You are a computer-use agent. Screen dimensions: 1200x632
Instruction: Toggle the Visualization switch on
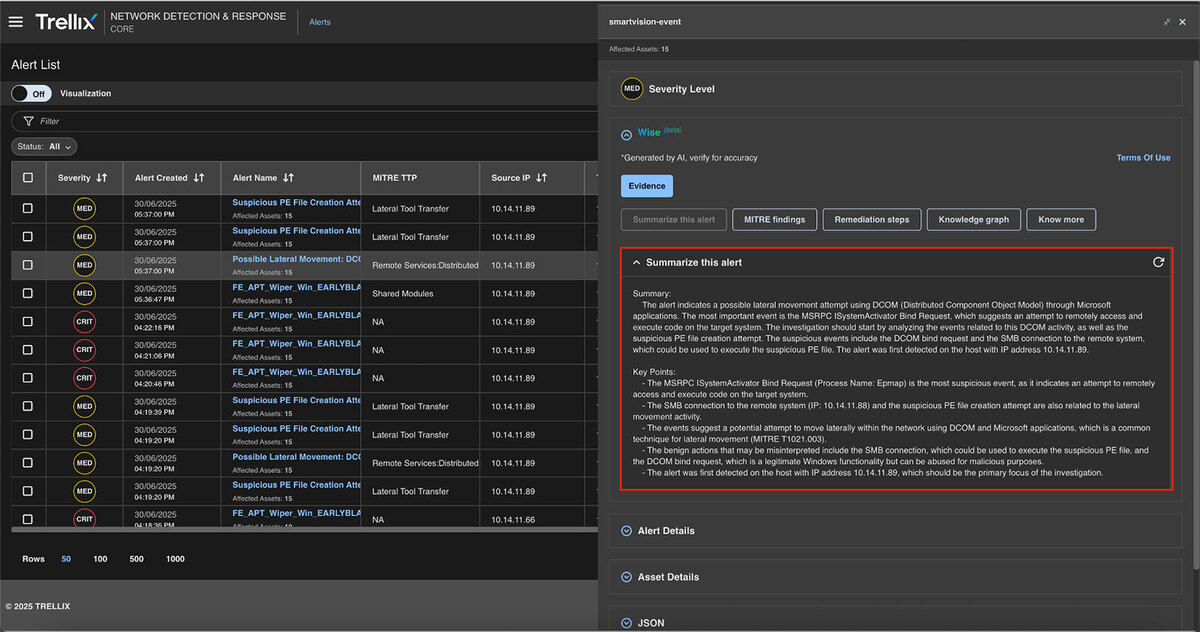point(31,93)
